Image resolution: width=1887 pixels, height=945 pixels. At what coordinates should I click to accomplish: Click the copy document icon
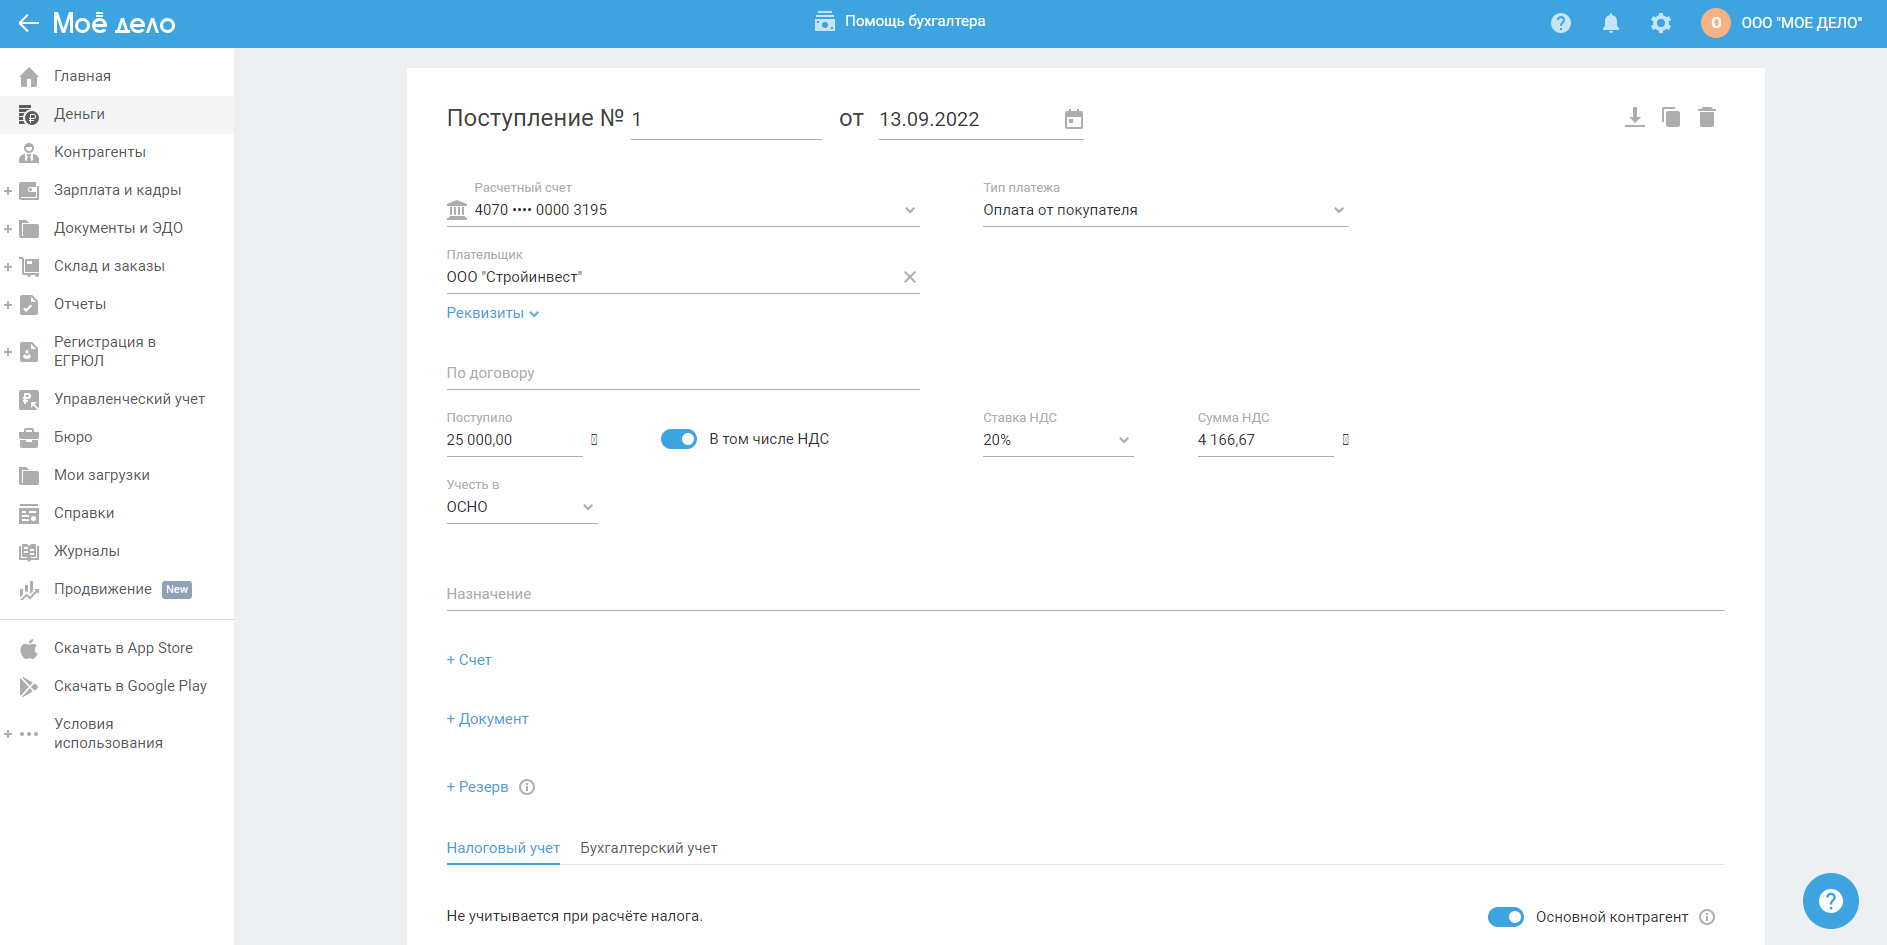1670,117
